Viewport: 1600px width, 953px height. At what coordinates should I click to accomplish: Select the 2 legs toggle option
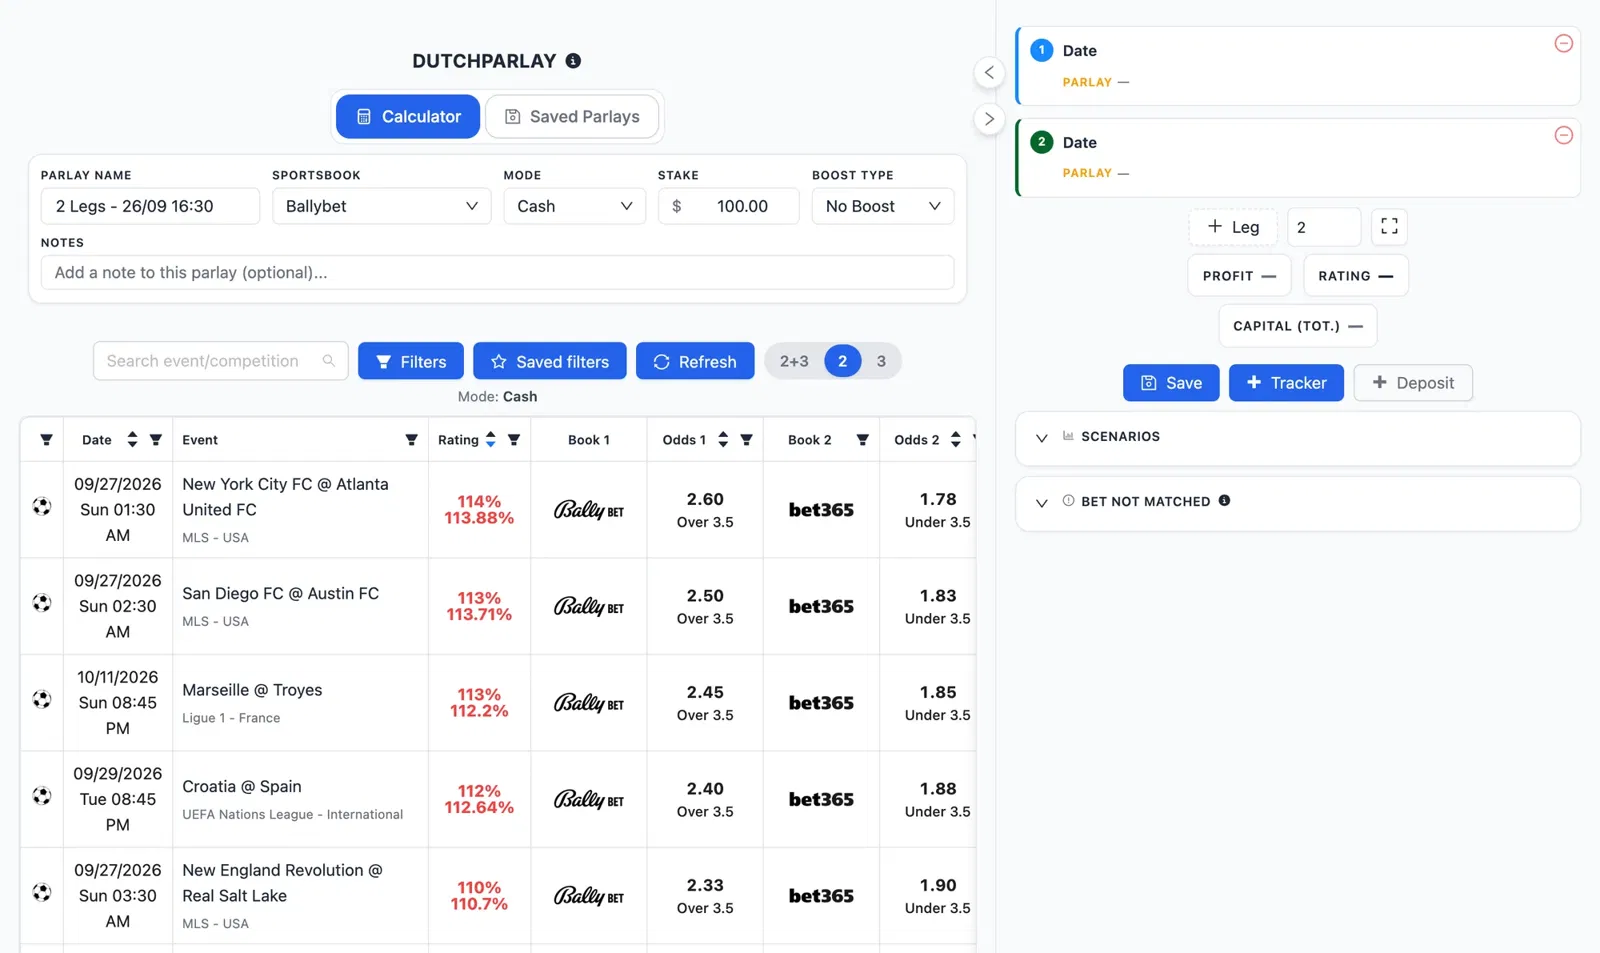click(x=842, y=361)
